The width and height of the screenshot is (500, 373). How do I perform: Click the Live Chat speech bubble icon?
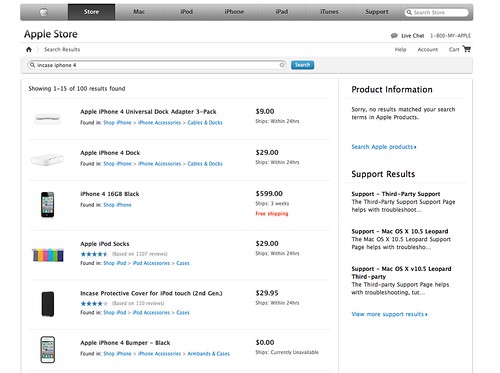pos(394,36)
